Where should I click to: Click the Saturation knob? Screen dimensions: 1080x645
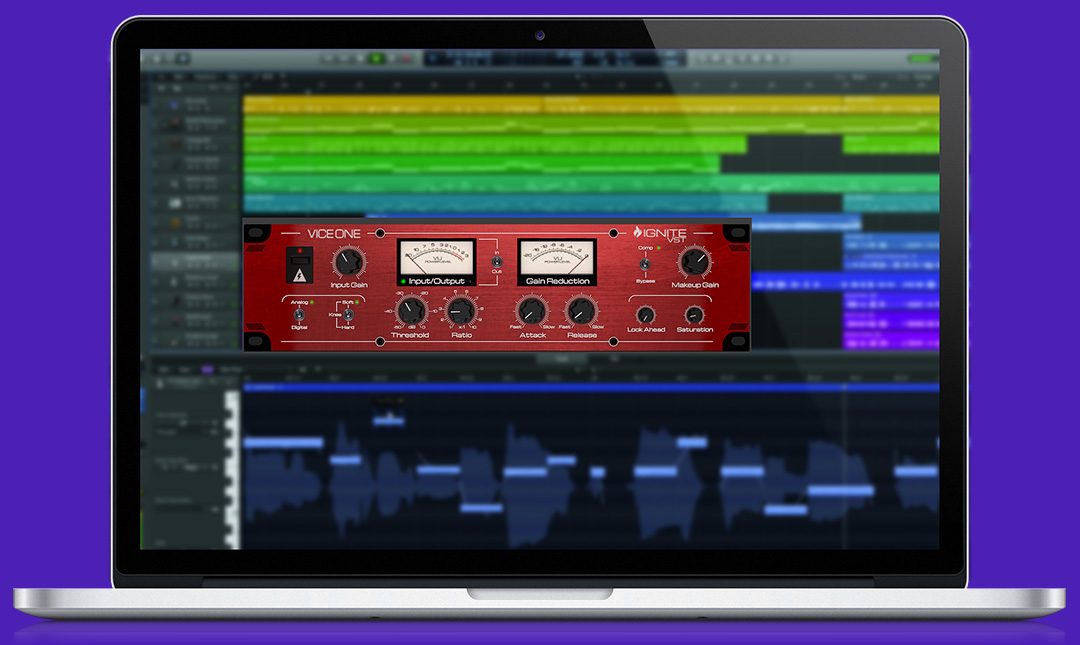694,315
